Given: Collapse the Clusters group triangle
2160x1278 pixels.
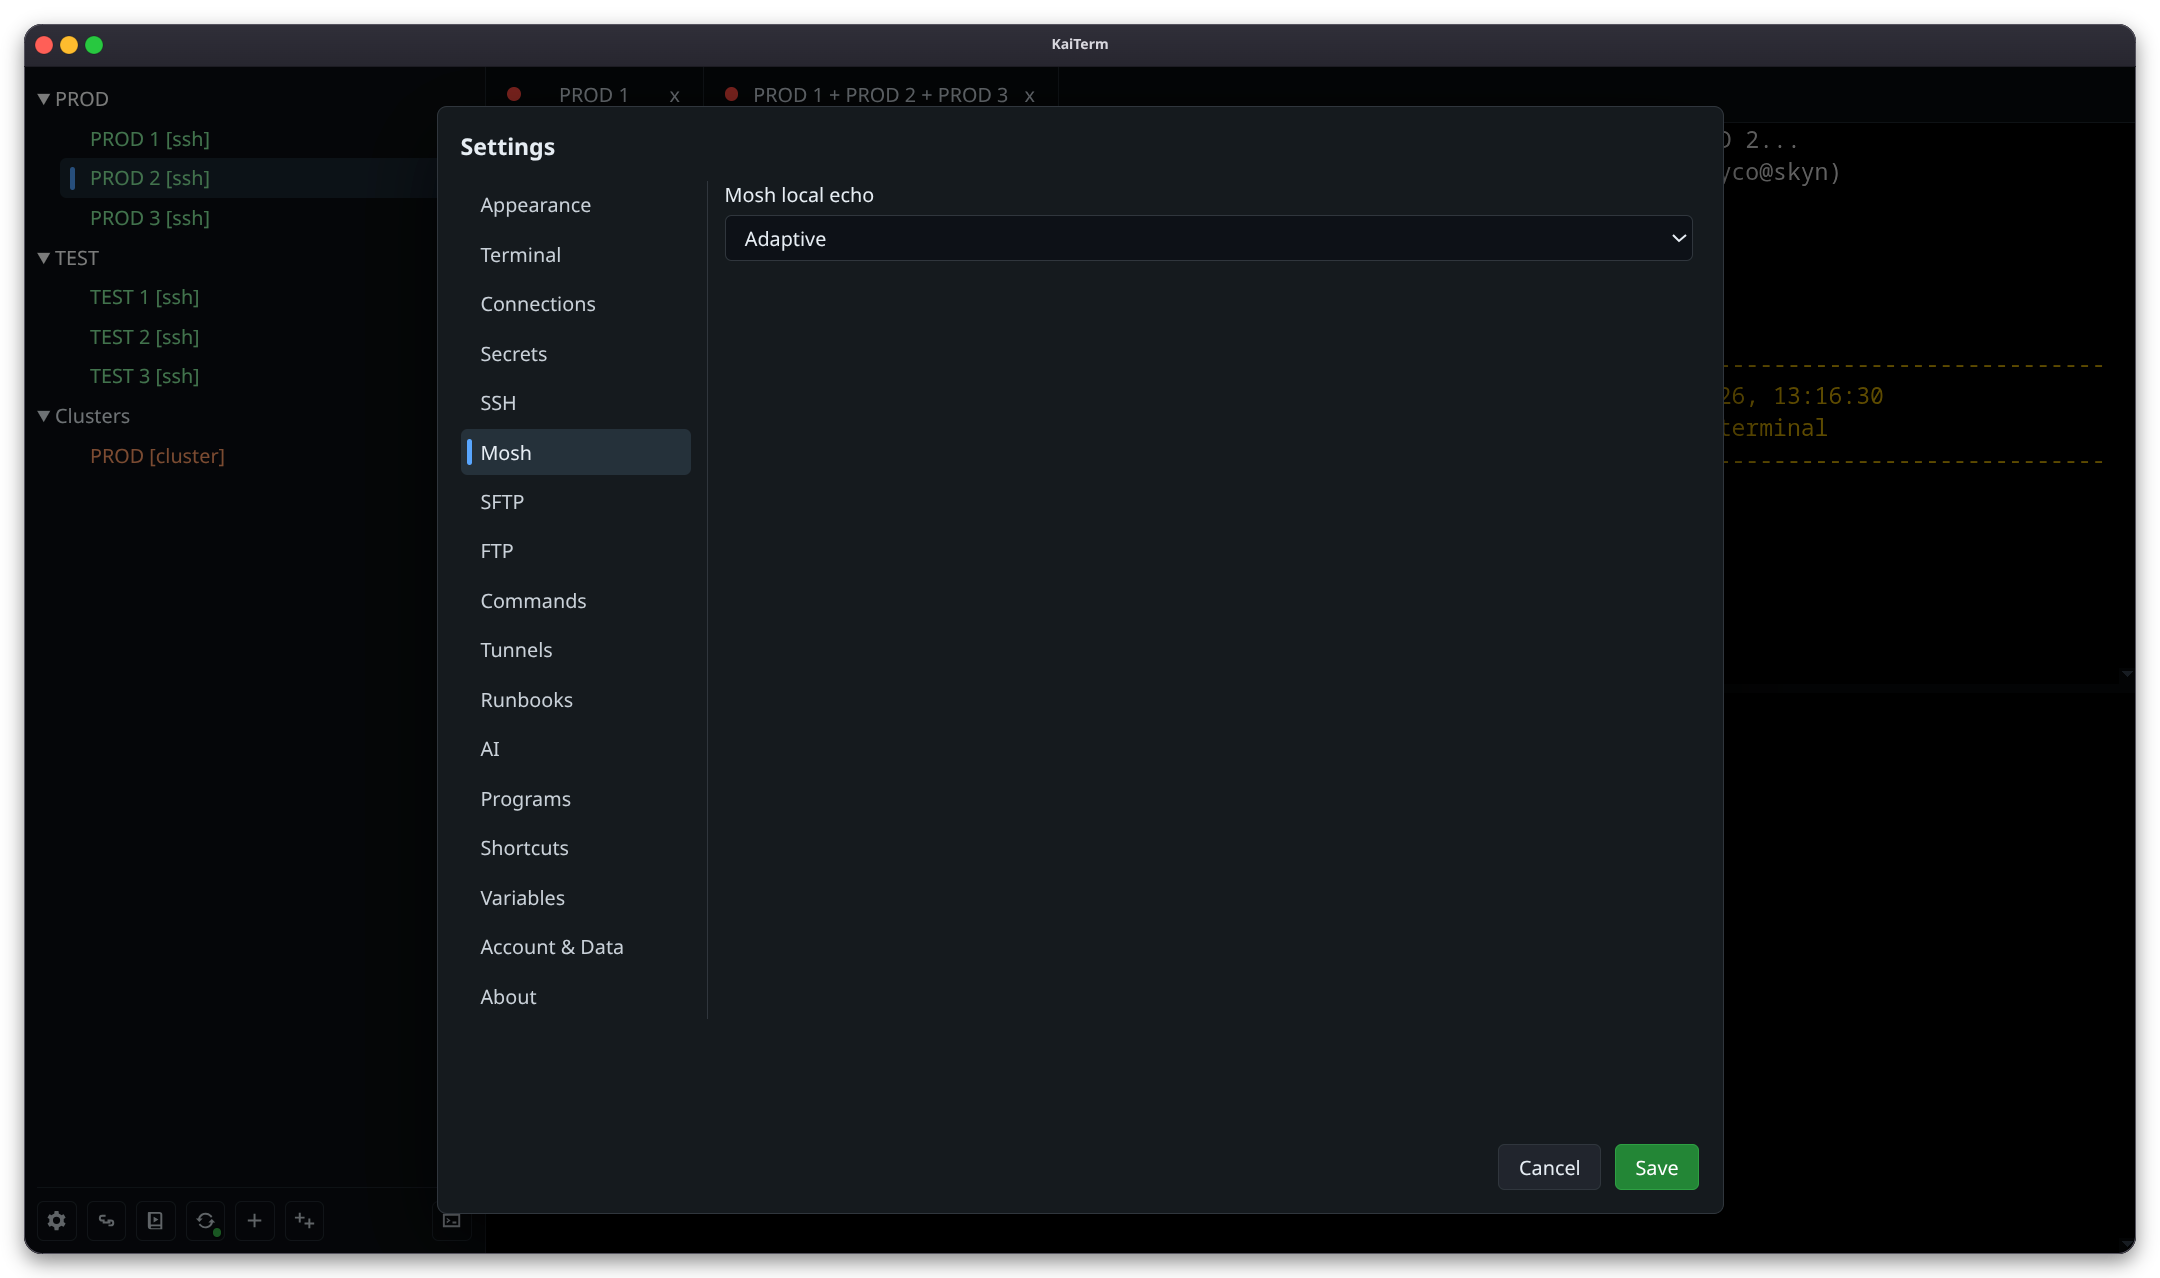Looking at the screenshot, I should point(44,416).
